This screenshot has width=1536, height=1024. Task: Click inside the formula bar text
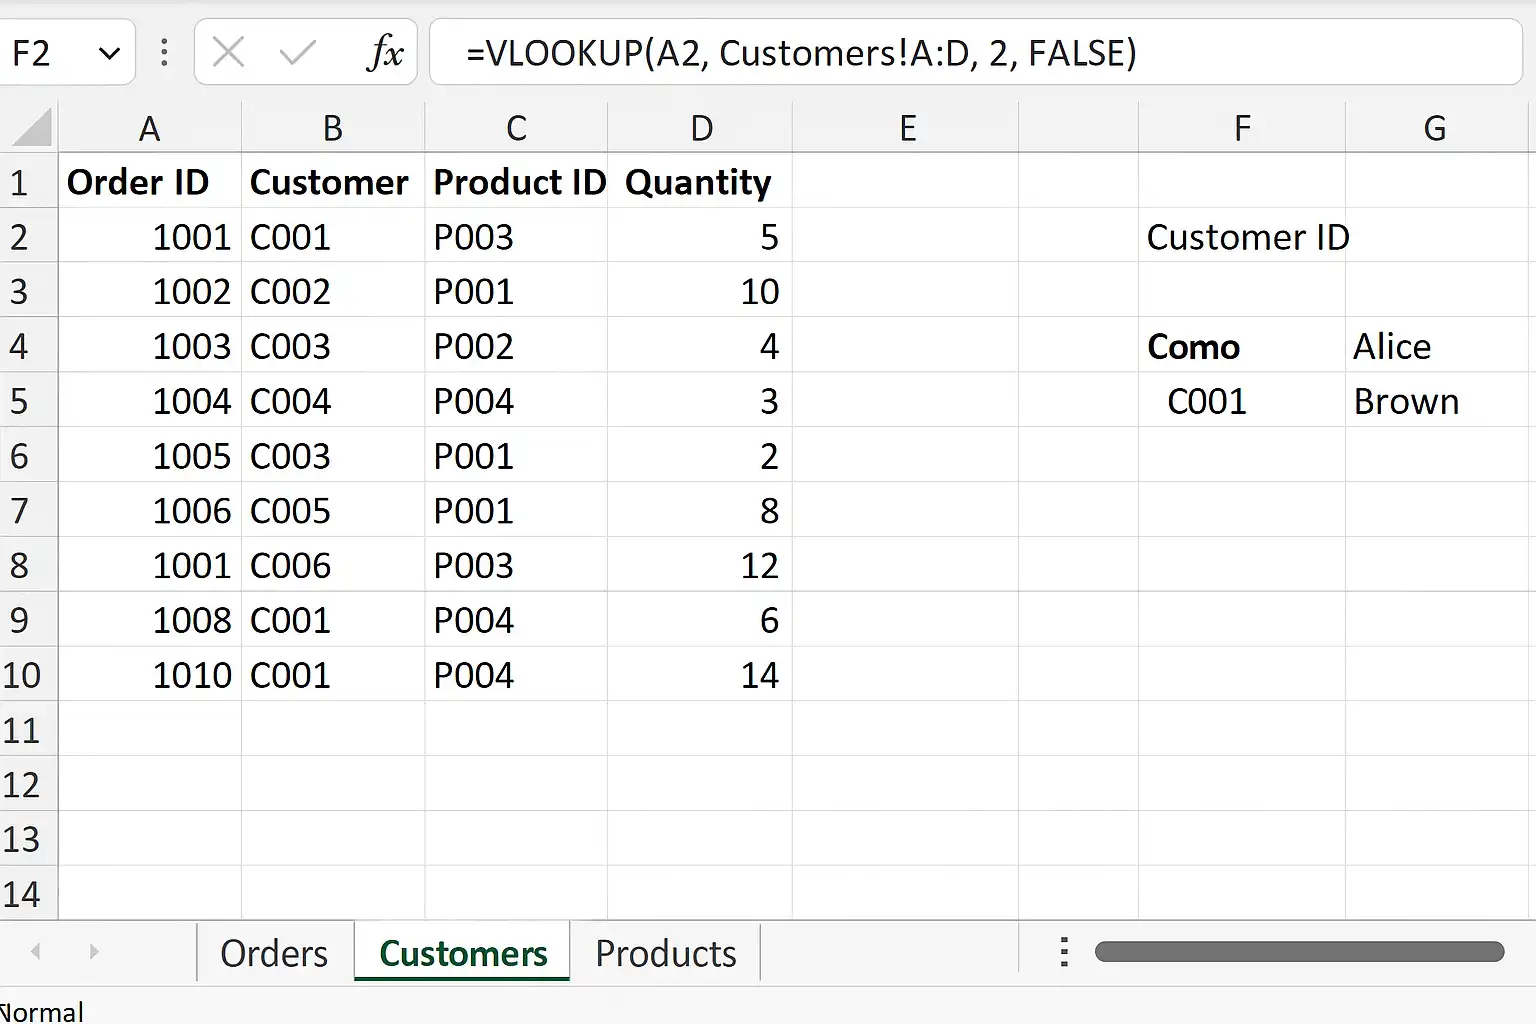pos(800,52)
